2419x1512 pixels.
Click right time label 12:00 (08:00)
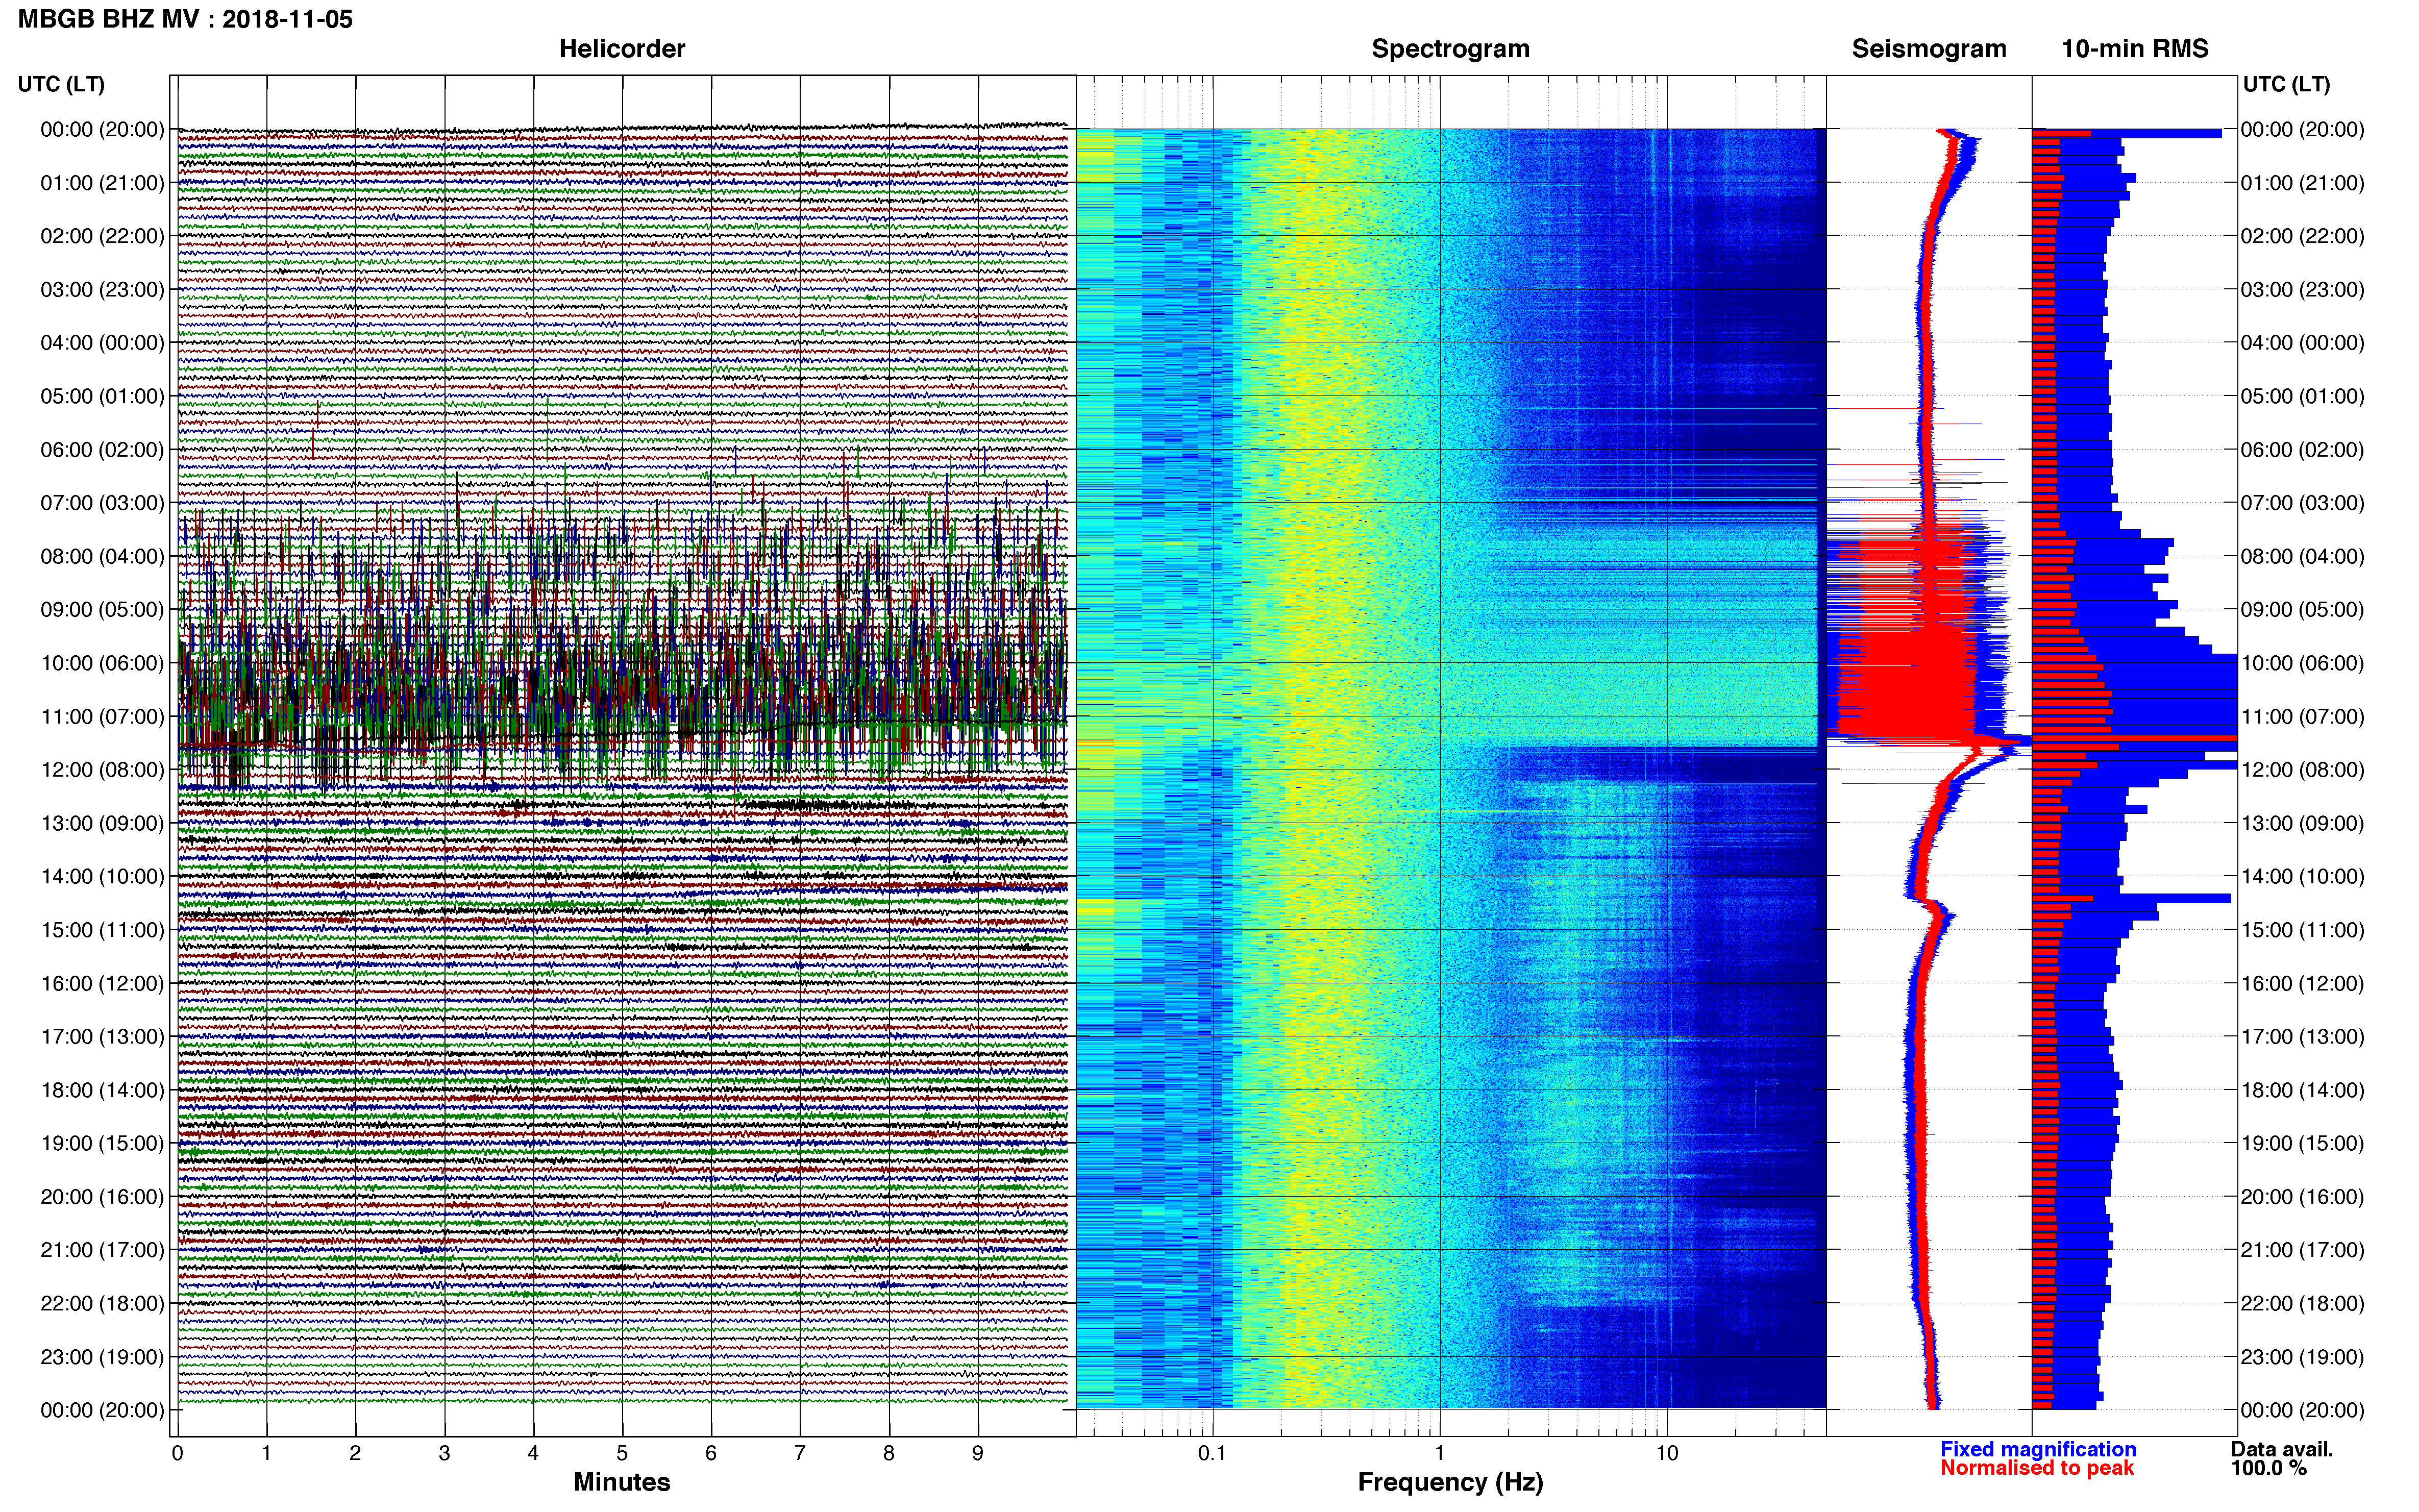pos(2303,770)
